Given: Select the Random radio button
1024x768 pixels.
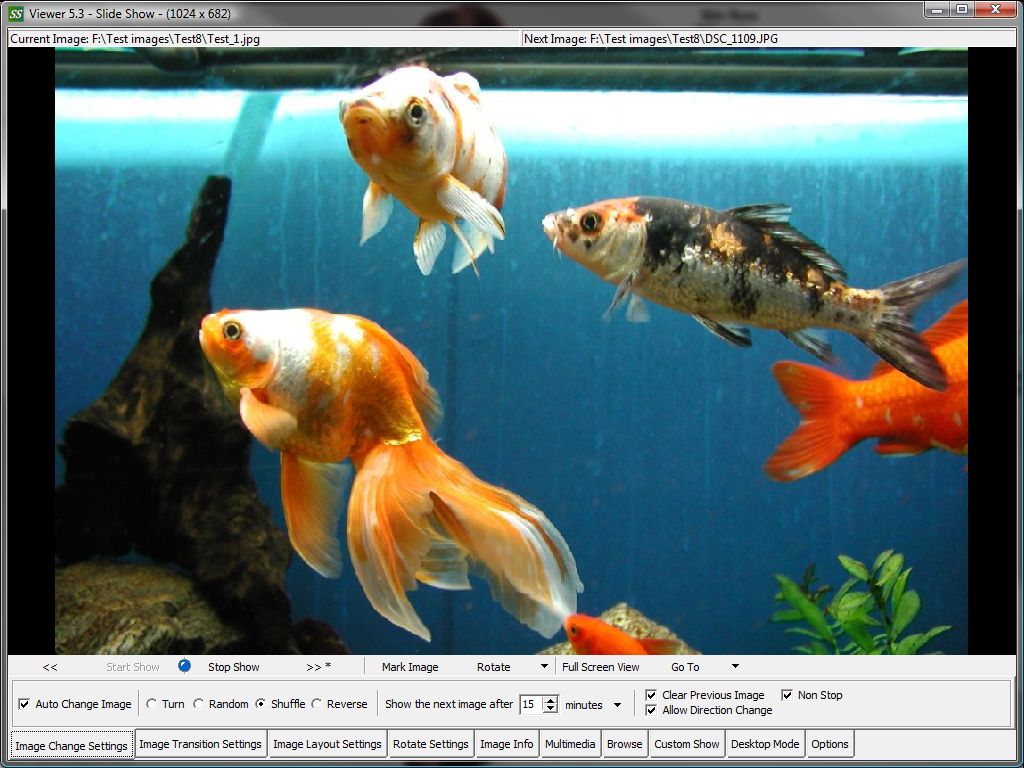Looking at the screenshot, I should [x=199, y=704].
